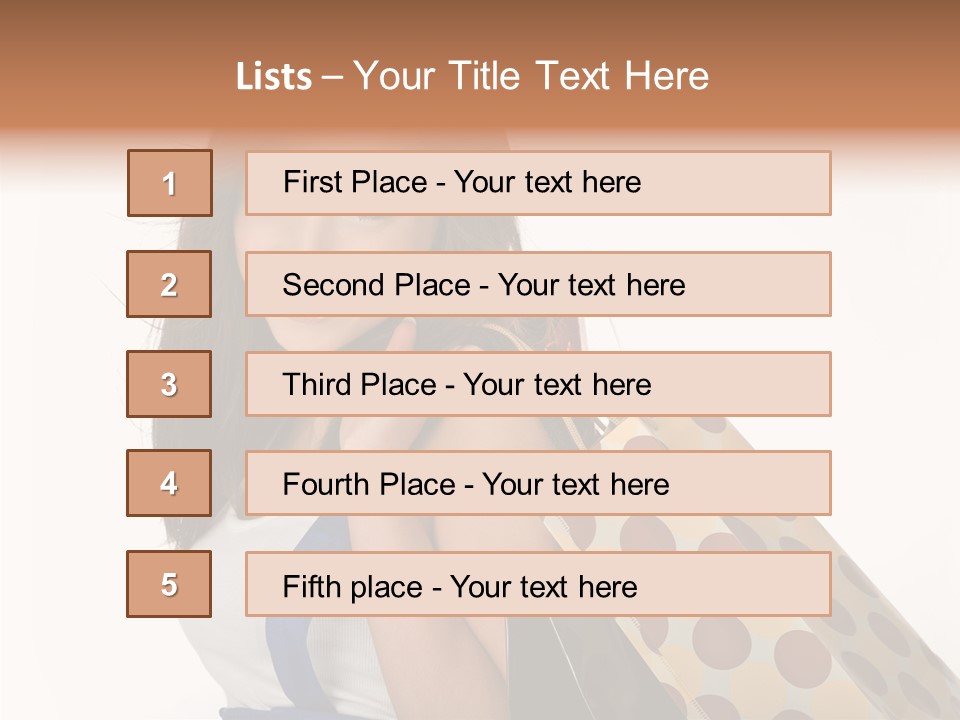This screenshot has width=960, height=720.
Task: Click the Fourth Place text bar
Action: [x=538, y=483]
